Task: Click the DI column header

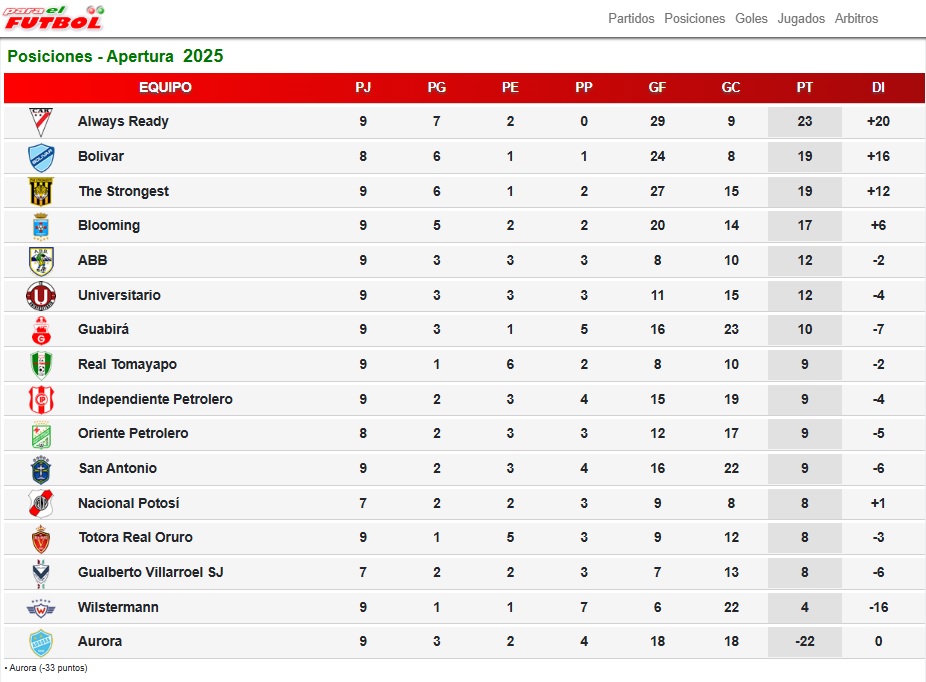Action: click(878, 87)
